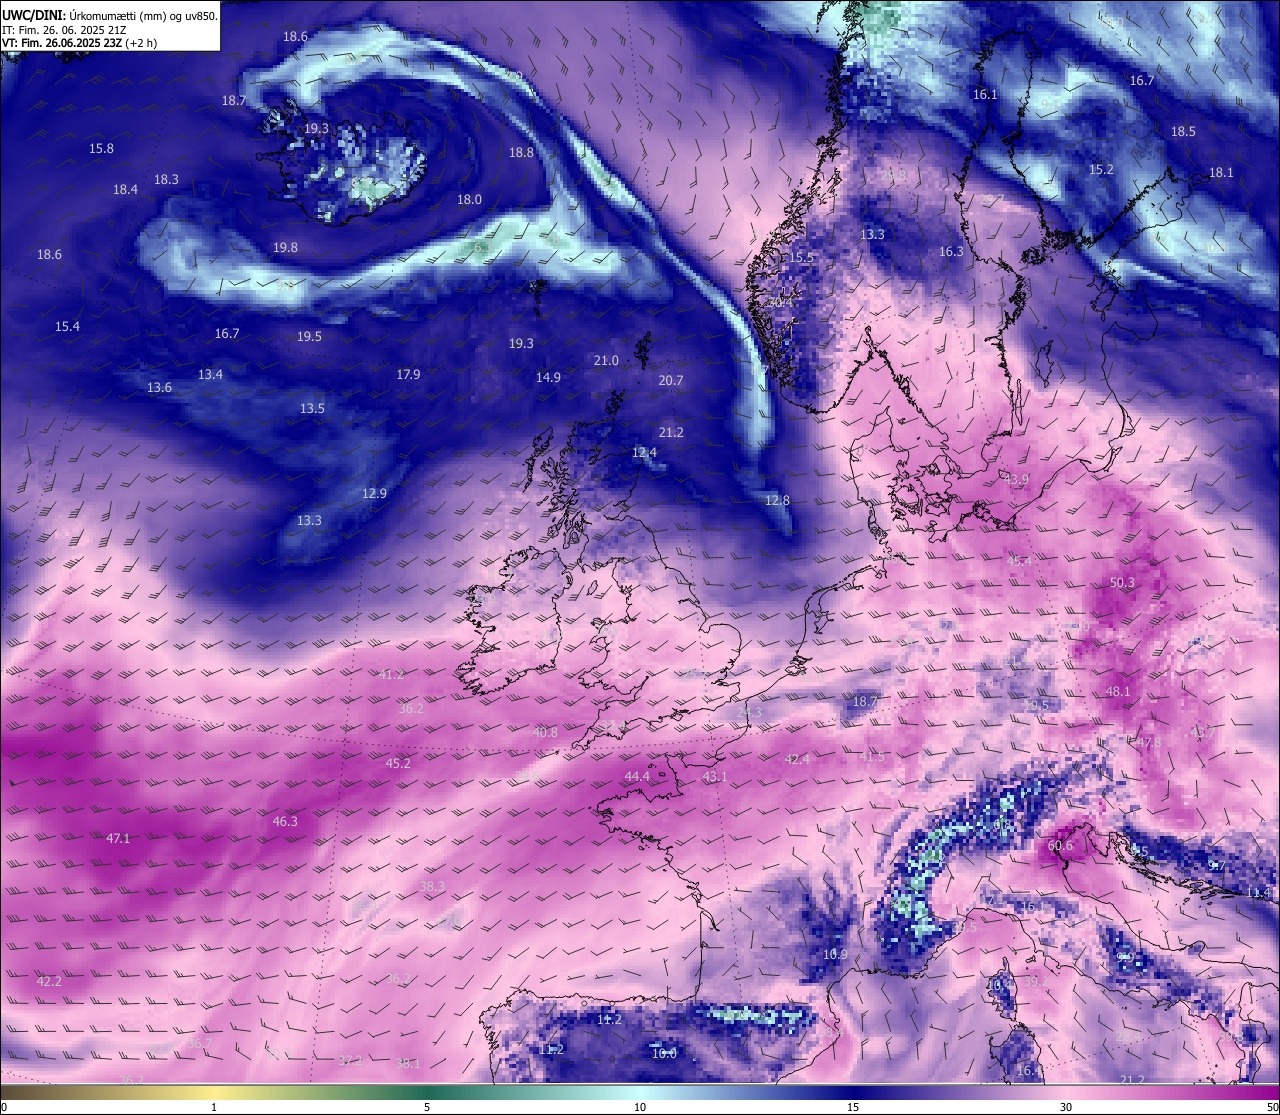Click the value 42.2 near the lower left

coord(49,981)
